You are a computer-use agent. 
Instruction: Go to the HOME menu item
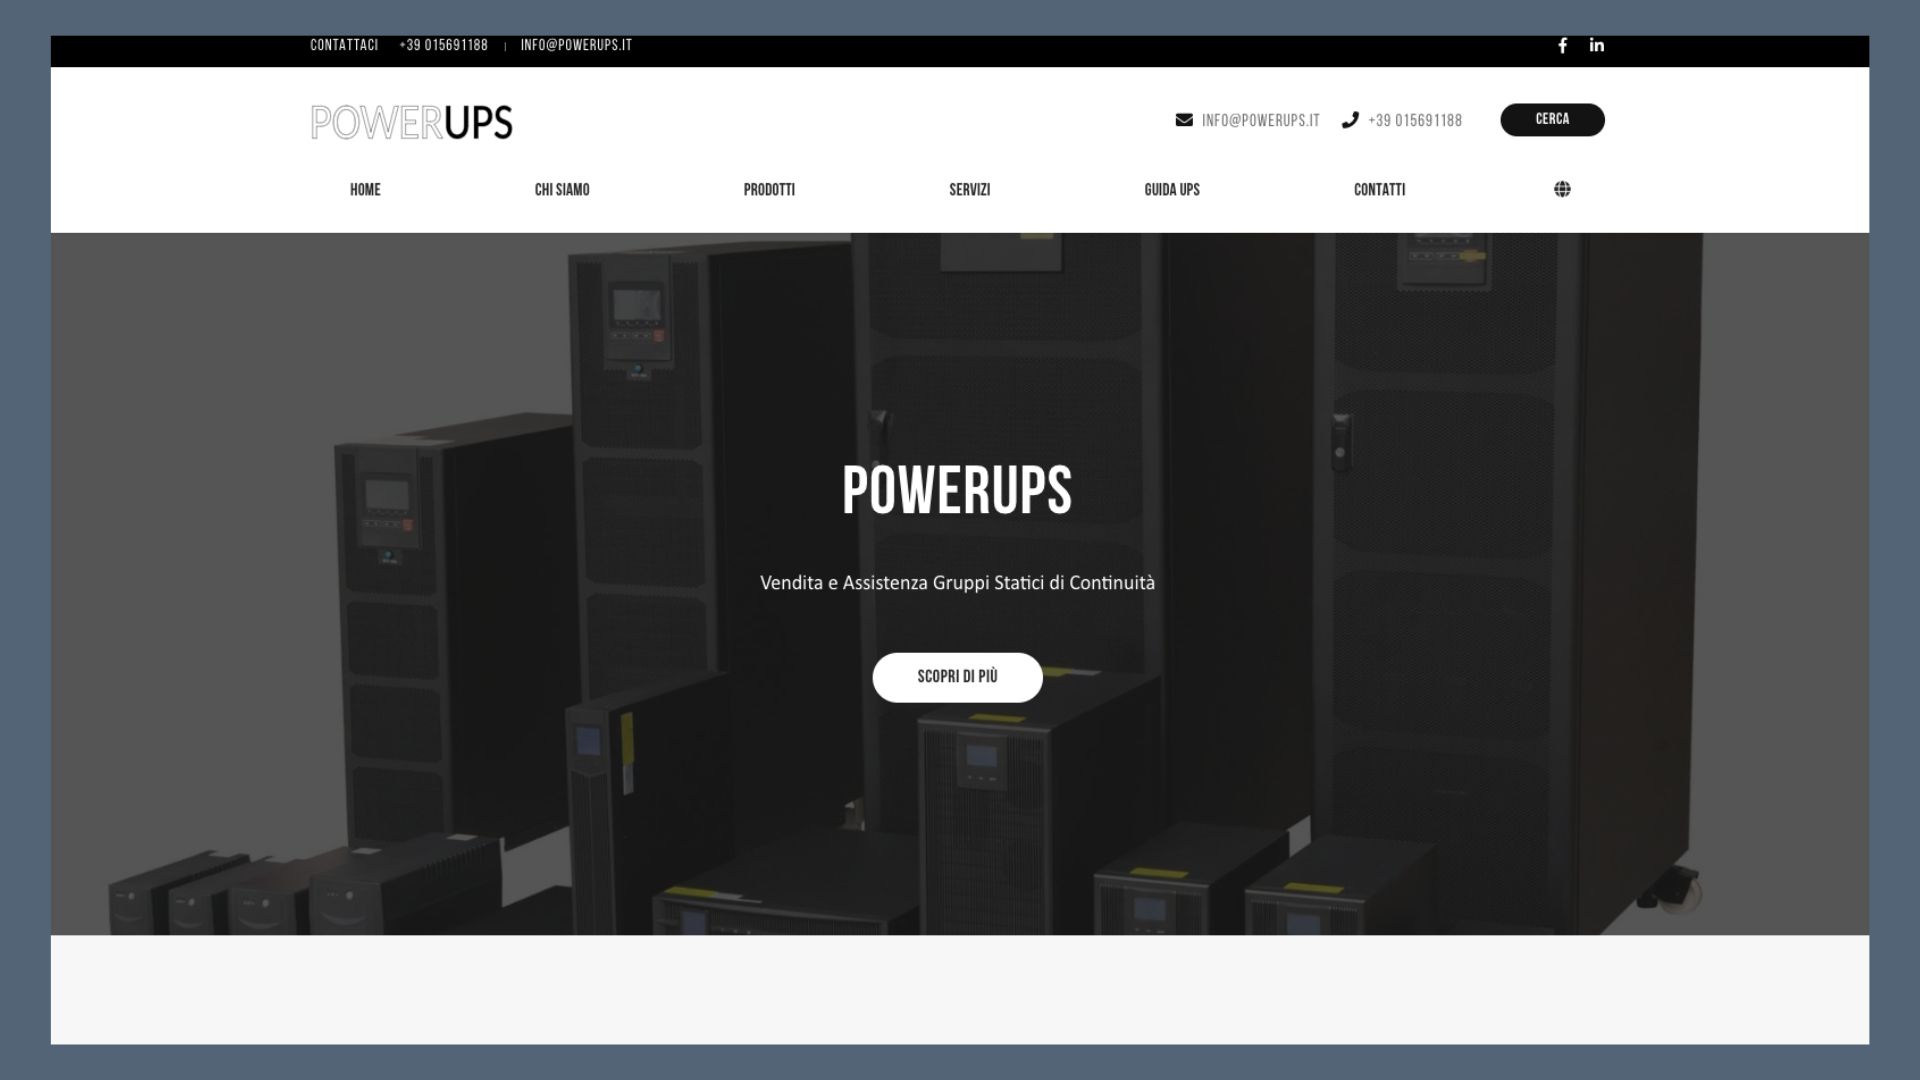tap(365, 189)
